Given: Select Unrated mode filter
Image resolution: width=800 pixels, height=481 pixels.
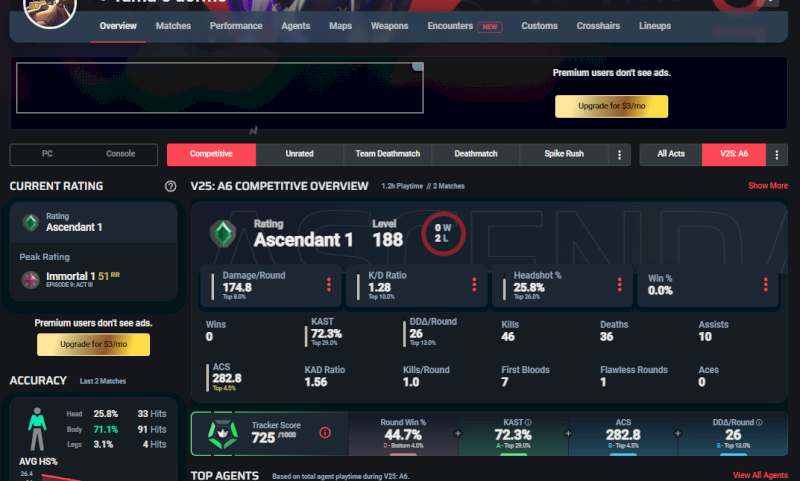Looking at the screenshot, I should (x=299, y=154).
